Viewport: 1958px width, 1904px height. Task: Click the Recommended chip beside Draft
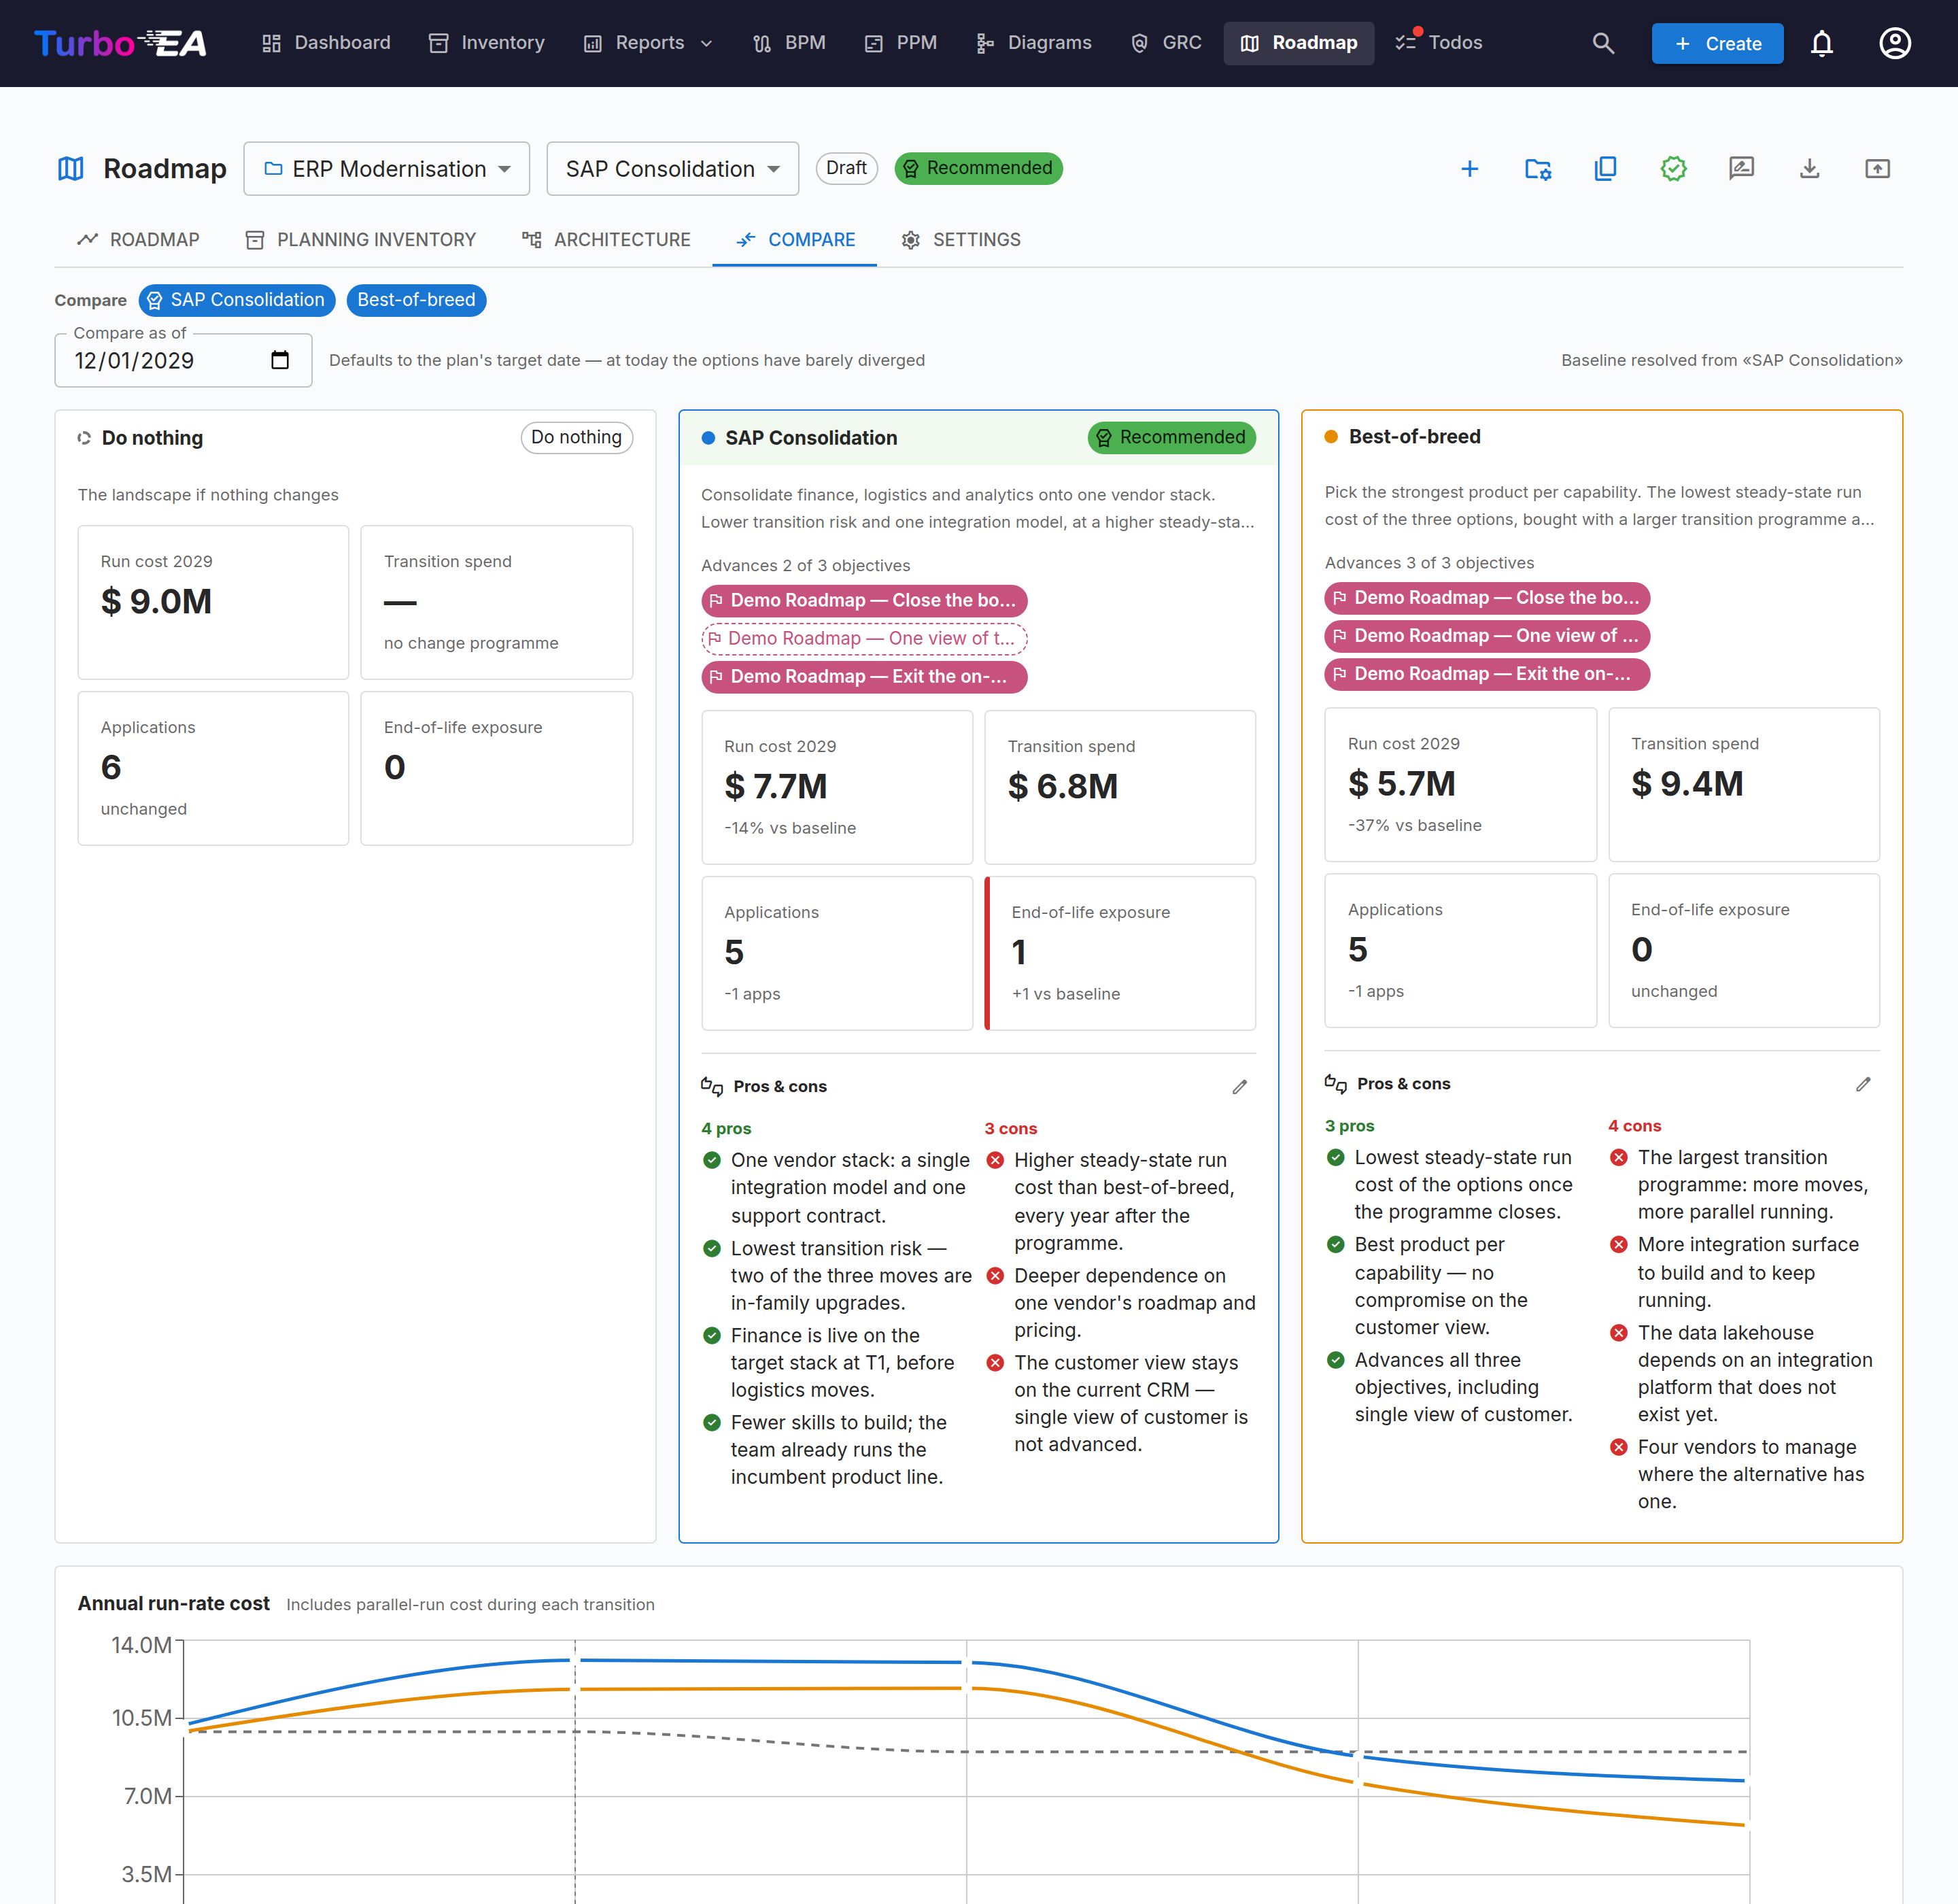point(978,168)
